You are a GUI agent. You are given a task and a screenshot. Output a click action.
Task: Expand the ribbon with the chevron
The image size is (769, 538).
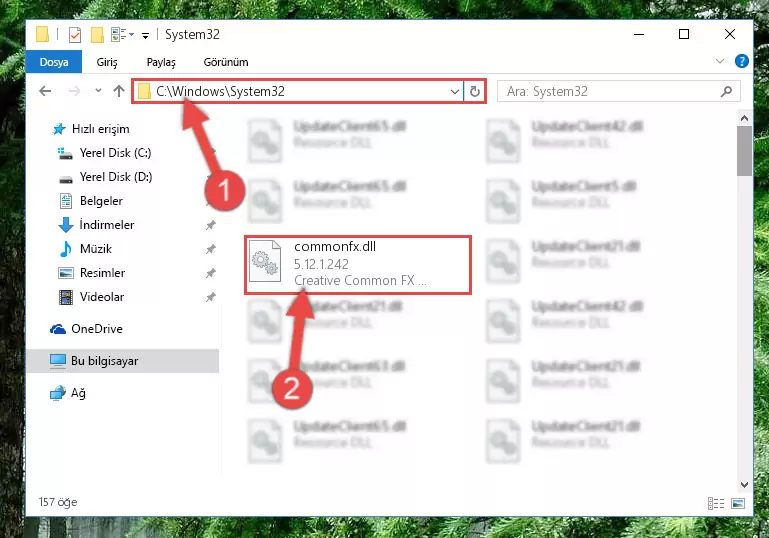[719, 61]
